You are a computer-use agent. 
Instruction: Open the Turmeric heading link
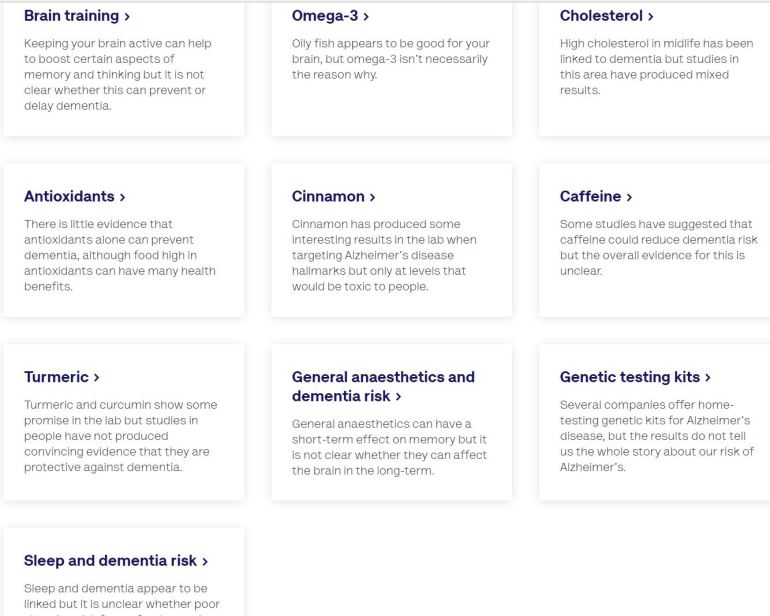[x=56, y=377]
